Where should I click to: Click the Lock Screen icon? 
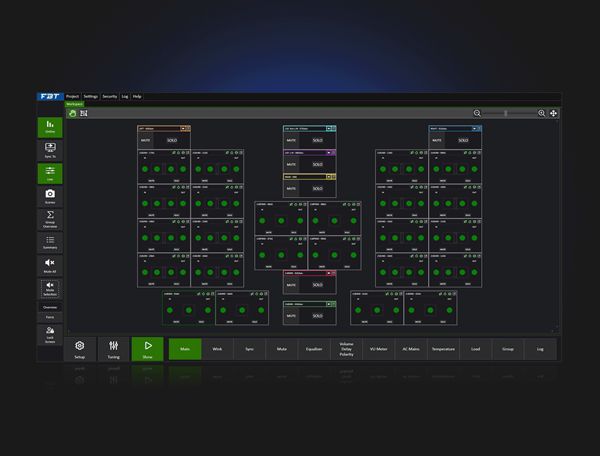(x=50, y=333)
